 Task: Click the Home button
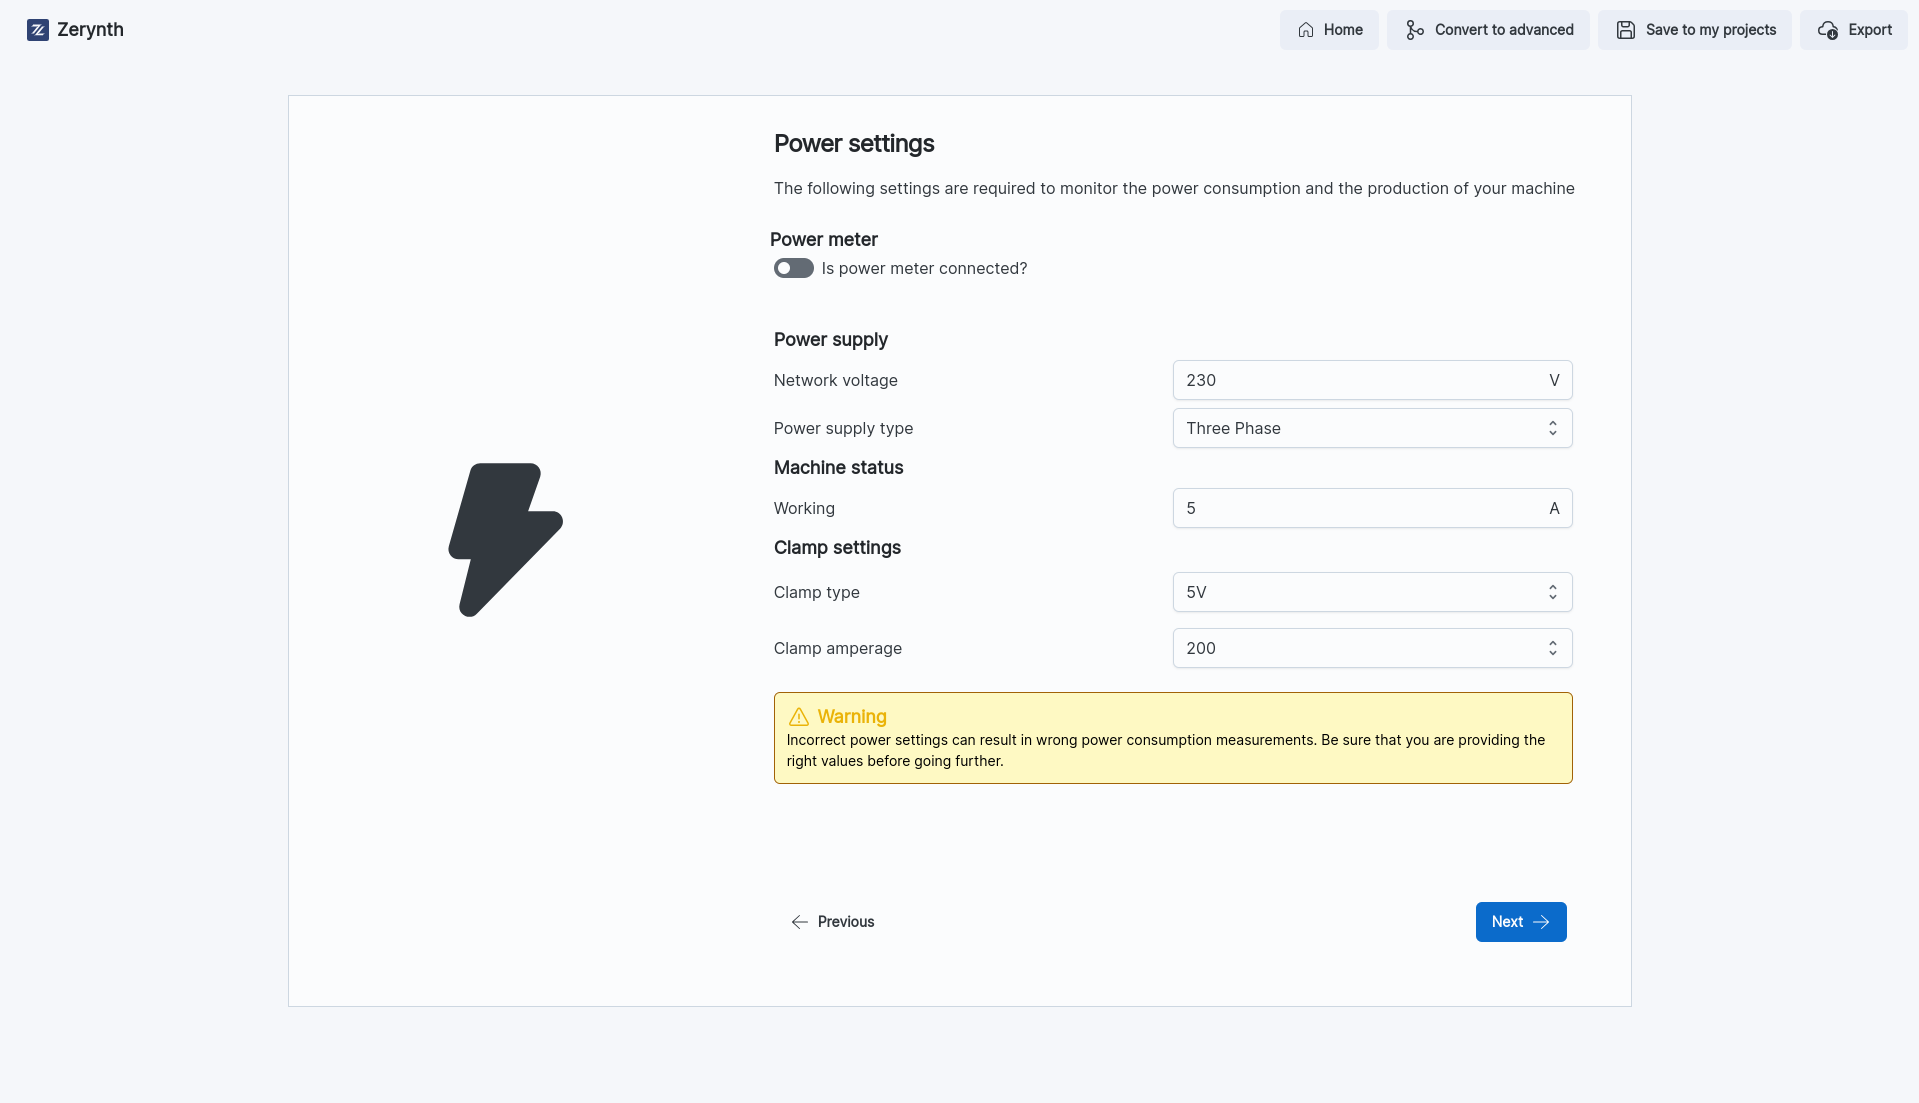[1329, 30]
